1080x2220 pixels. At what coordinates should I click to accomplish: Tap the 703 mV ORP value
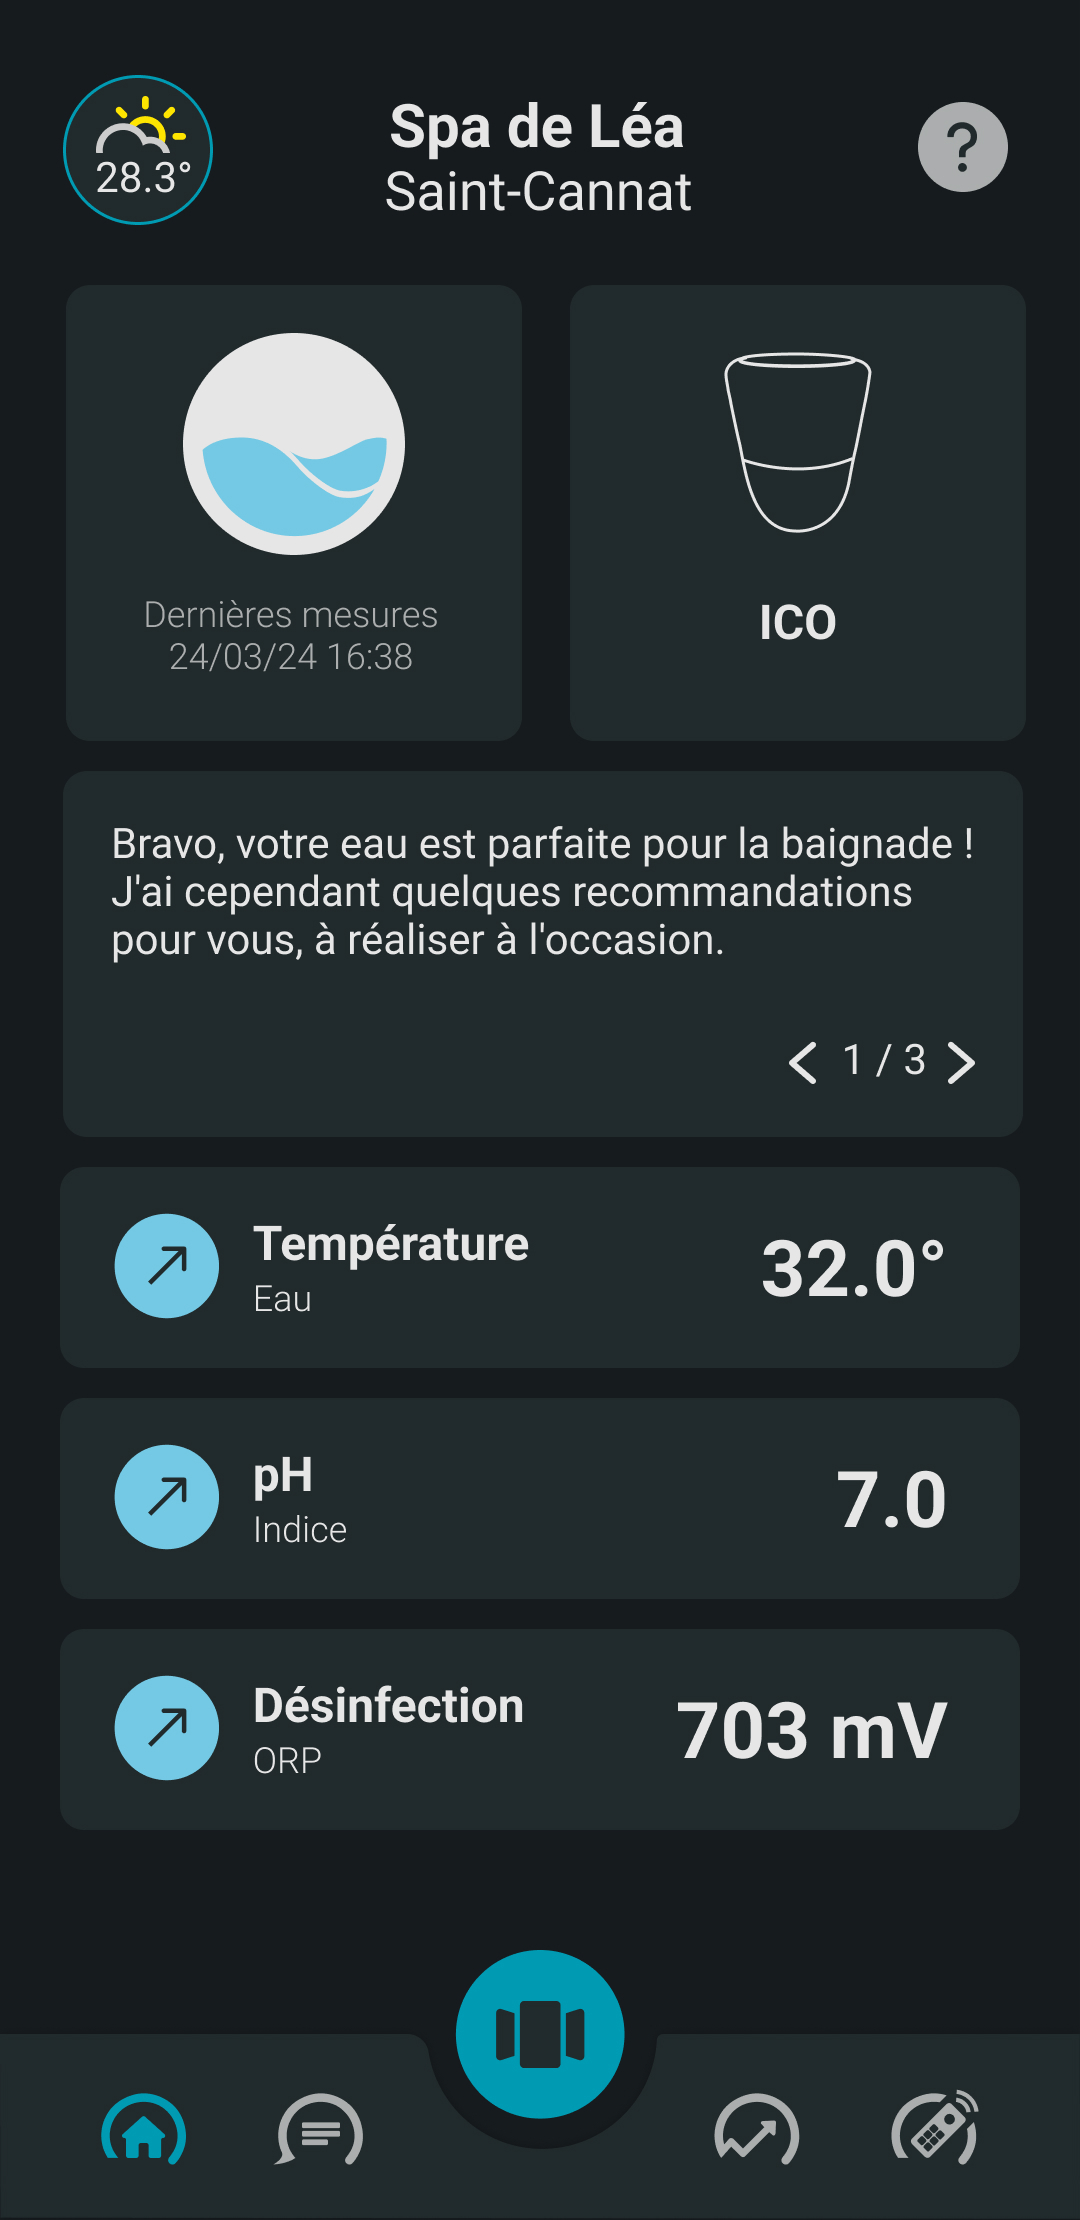811,1730
